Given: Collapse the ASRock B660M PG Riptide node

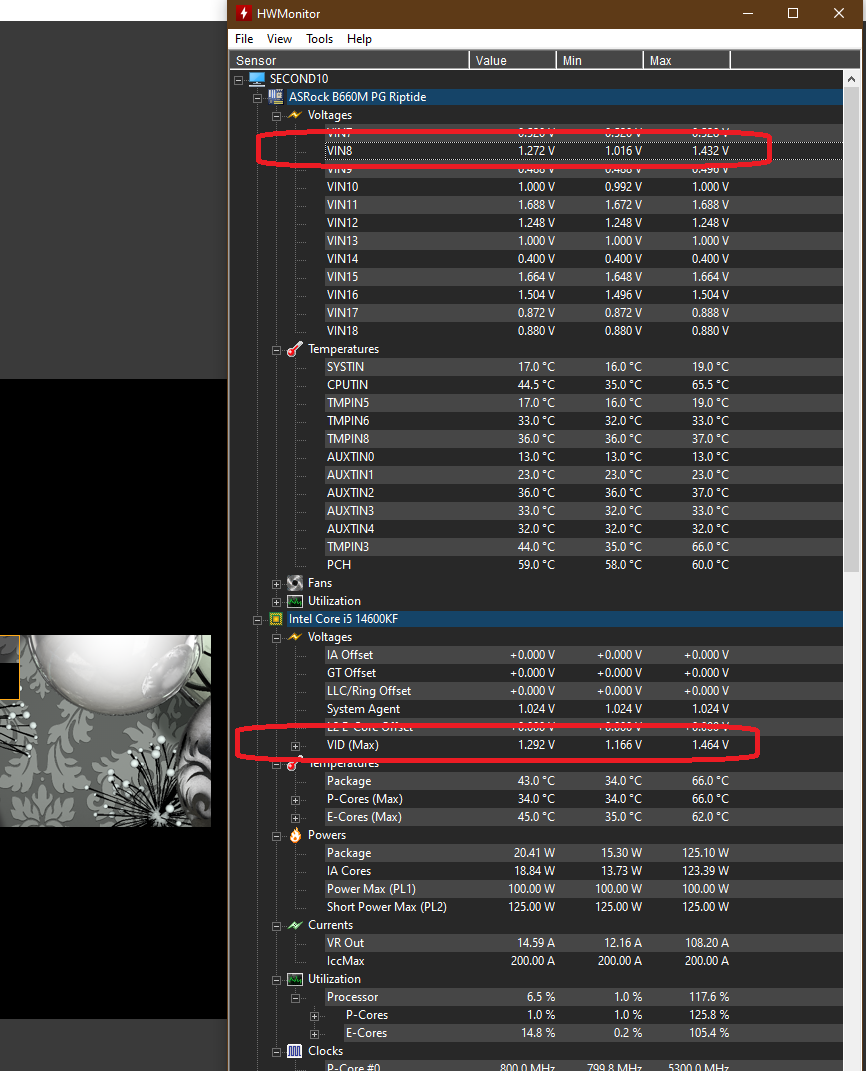Looking at the screenshot, I should click(257, 98).
